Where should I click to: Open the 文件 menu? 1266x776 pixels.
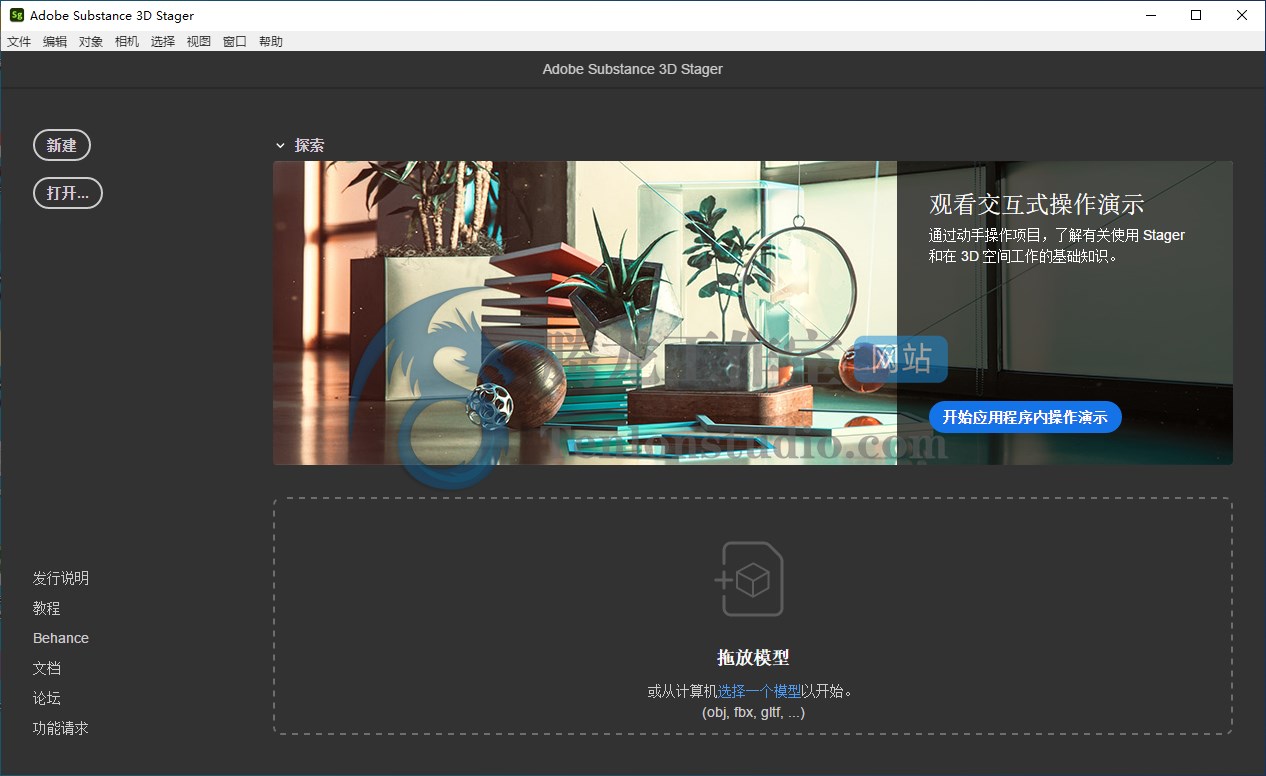click(x=19, y=41)
